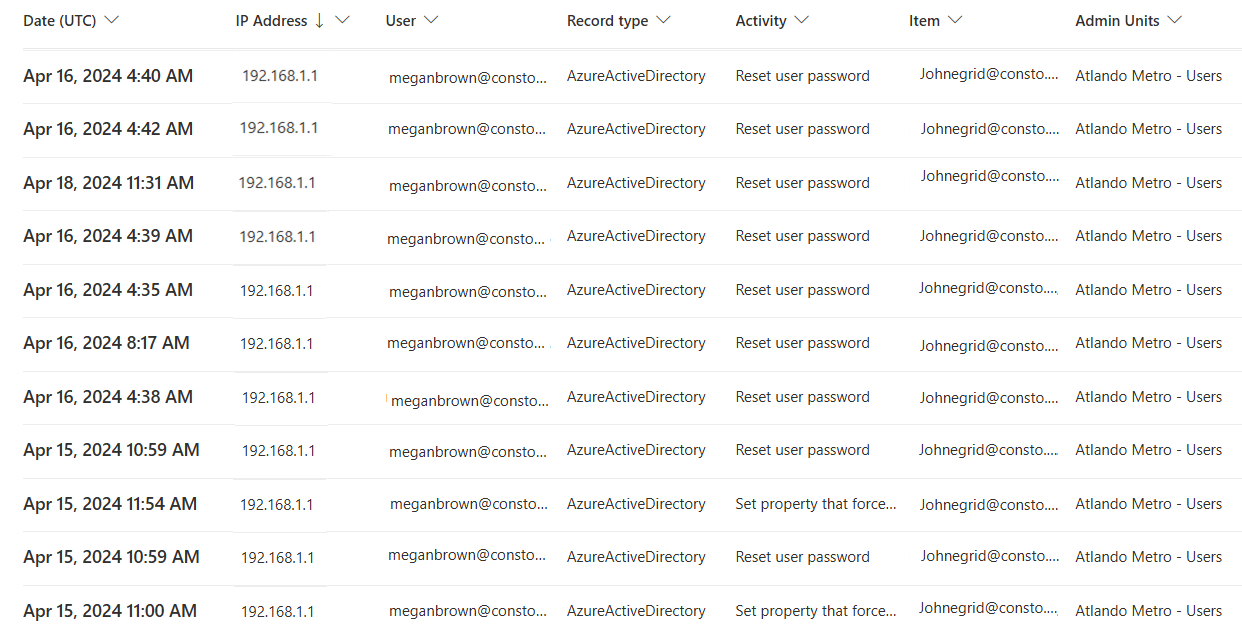
Task: Click meganbrown@consto link in the first row
Action: click(x=468, y=77)
